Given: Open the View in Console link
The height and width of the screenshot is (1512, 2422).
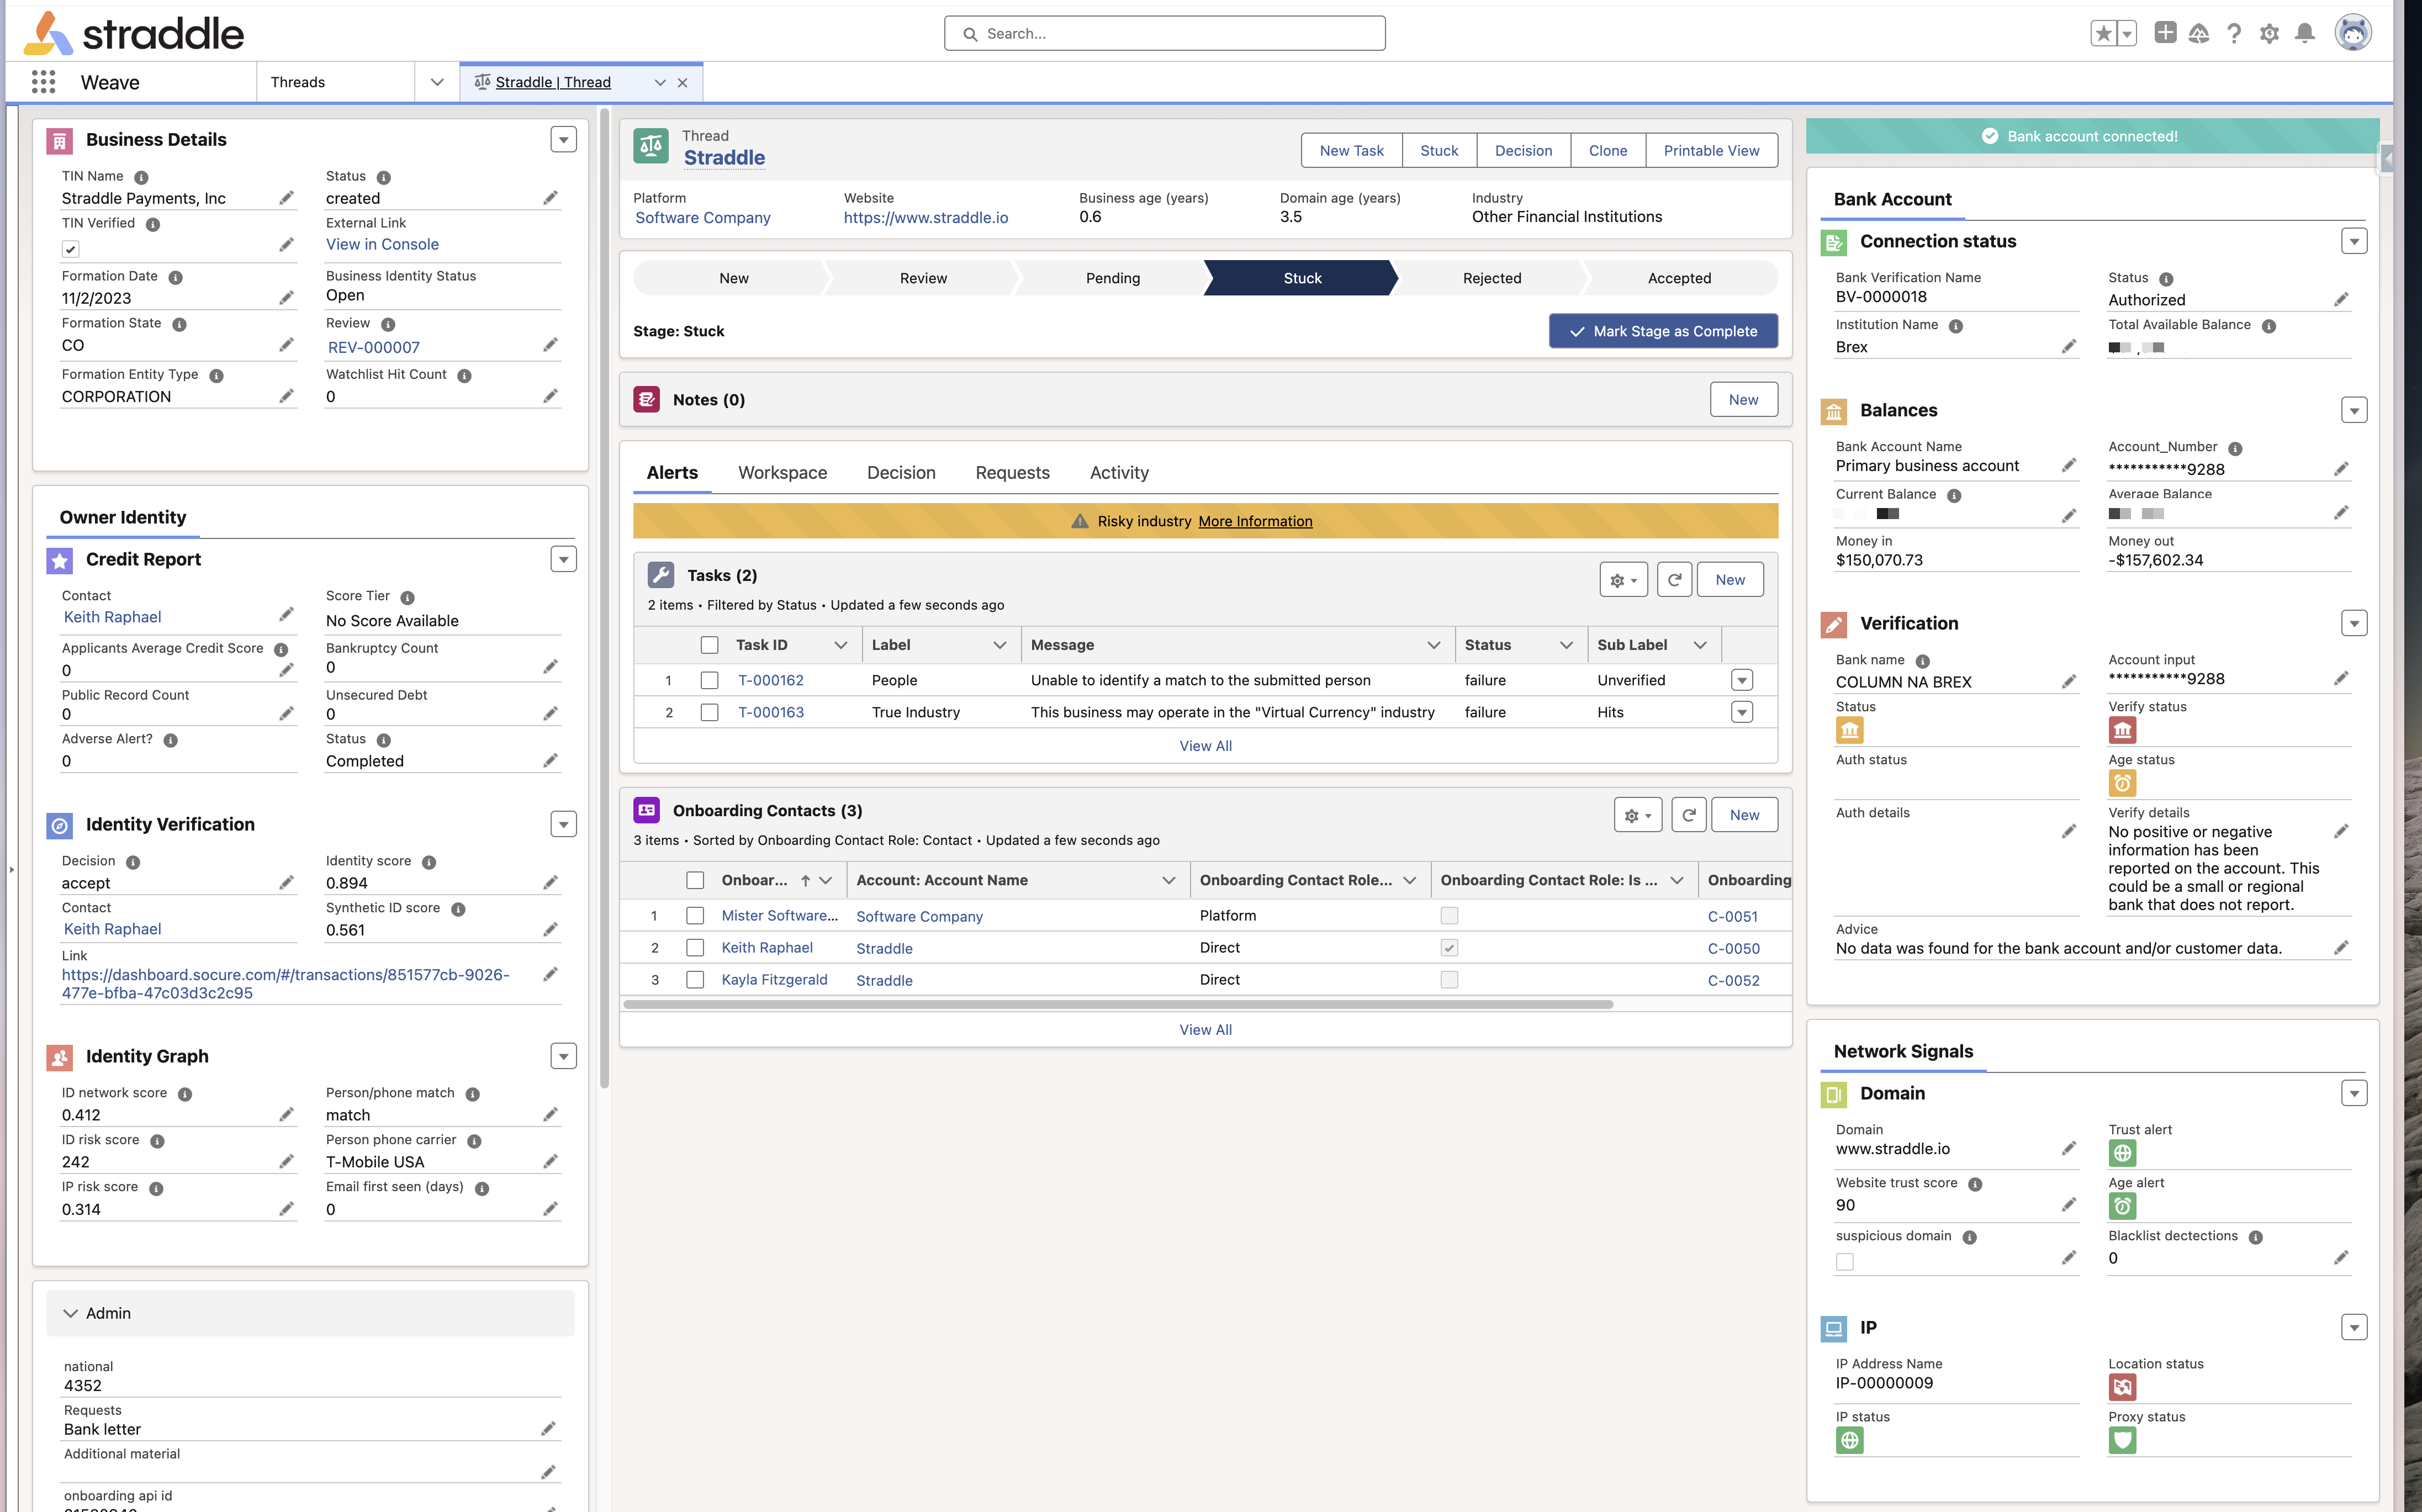Looking at the screenshot, I should coord(382,245).
